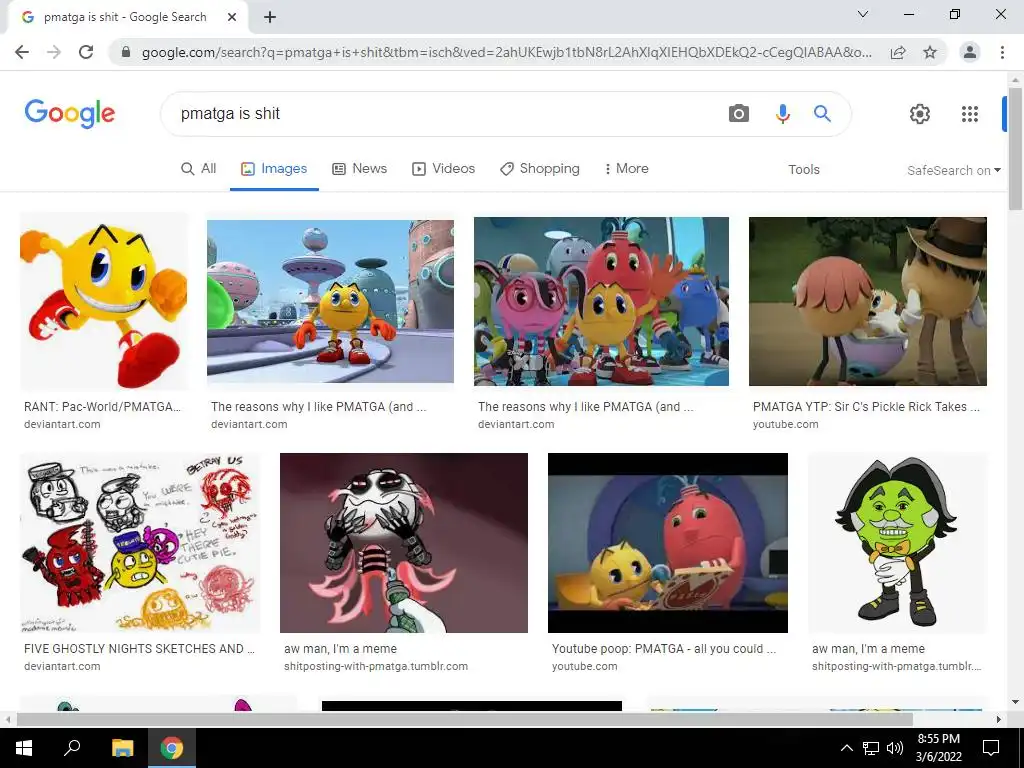Click the tab search chevron in title bar
The height and width of the screenshot is (768, 1024).
coord(863,14)
